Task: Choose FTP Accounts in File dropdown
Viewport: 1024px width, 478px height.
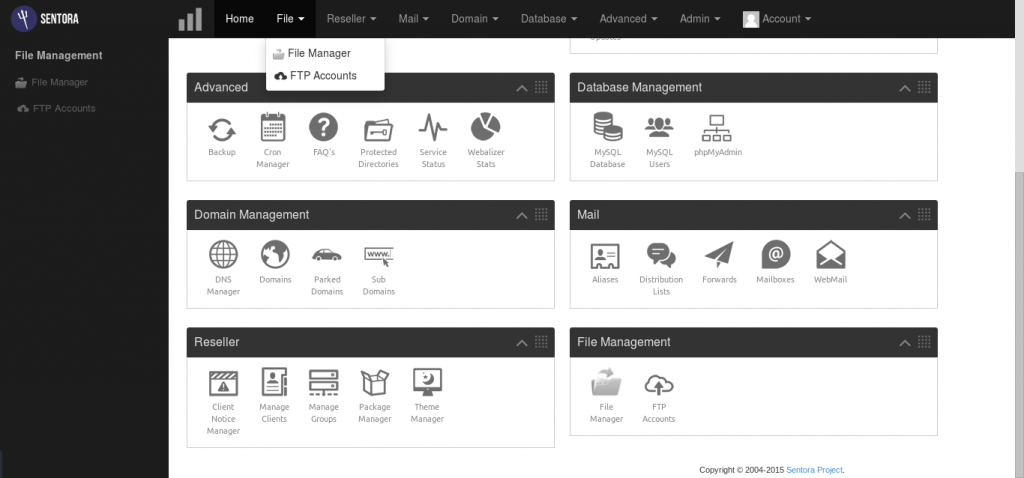Action: pos(322,76)
